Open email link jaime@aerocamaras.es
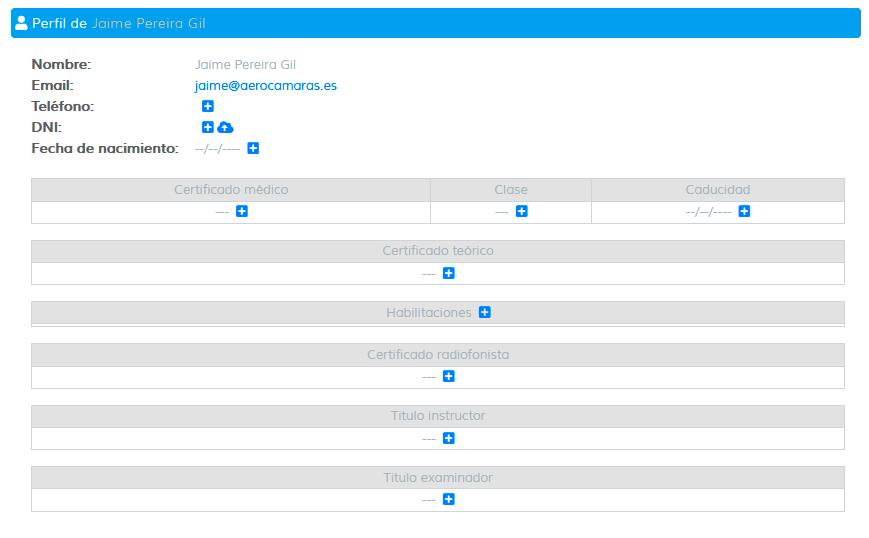 [x=266, y=86]
